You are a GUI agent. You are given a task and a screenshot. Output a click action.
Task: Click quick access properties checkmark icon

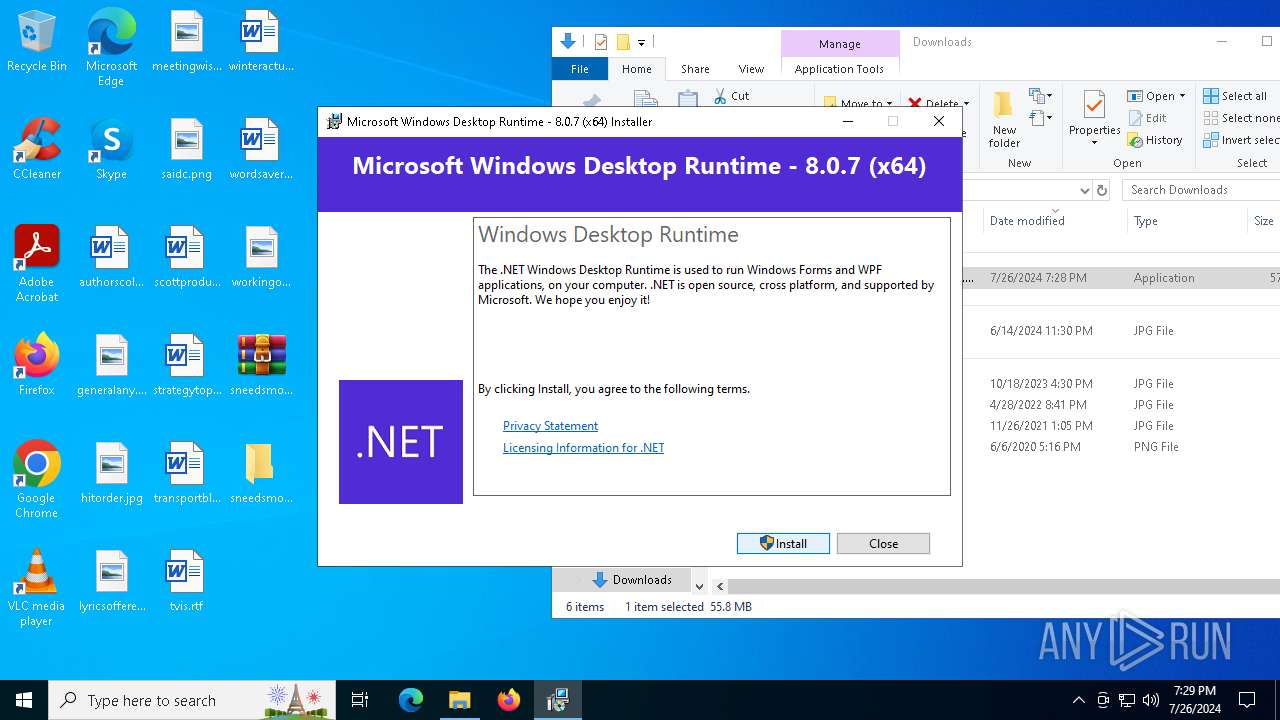click(x=601, y=42)
